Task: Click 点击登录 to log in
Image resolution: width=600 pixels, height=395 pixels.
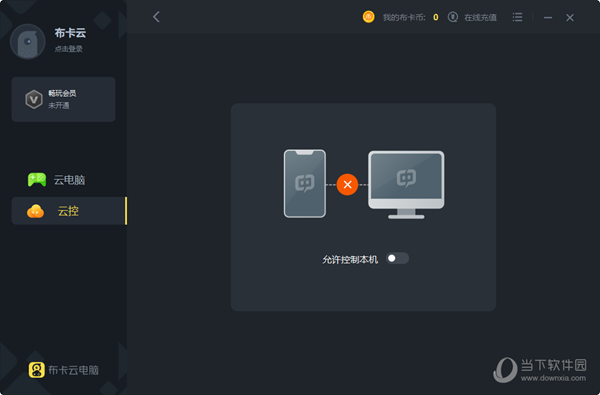Action: 68,49
